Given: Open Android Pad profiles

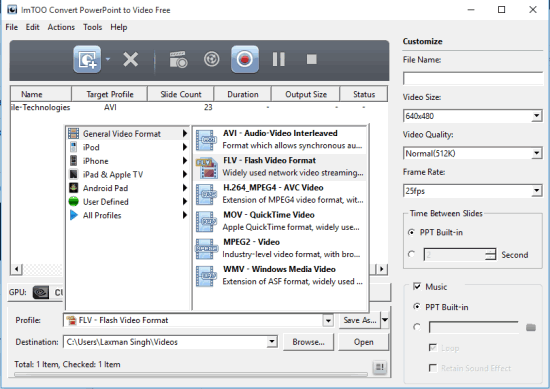Looking at the screenshot, I should (x=128, y=188).
